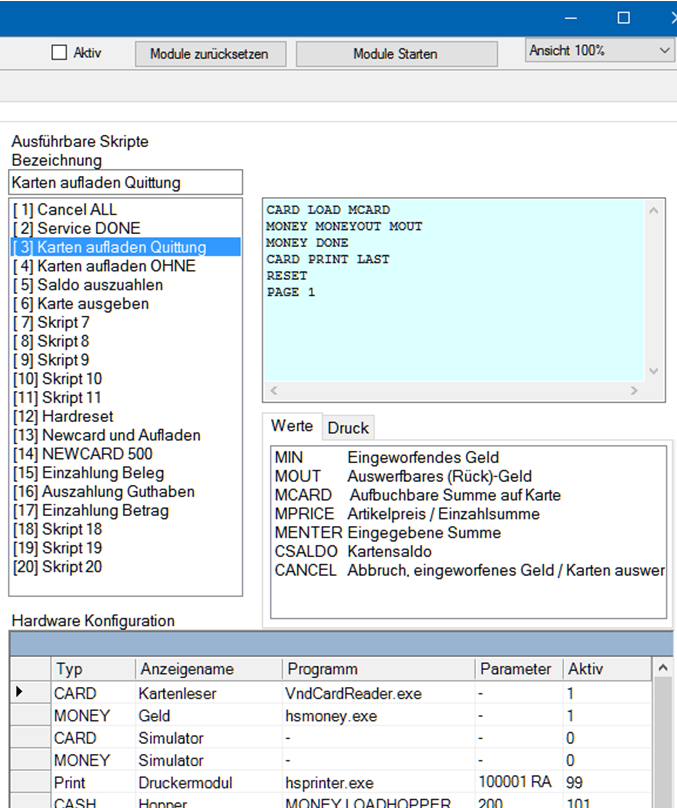Click script editor scroll right arrow
Image resolution: width=677 pixels, height=808 pixels.
pos(634,391)
